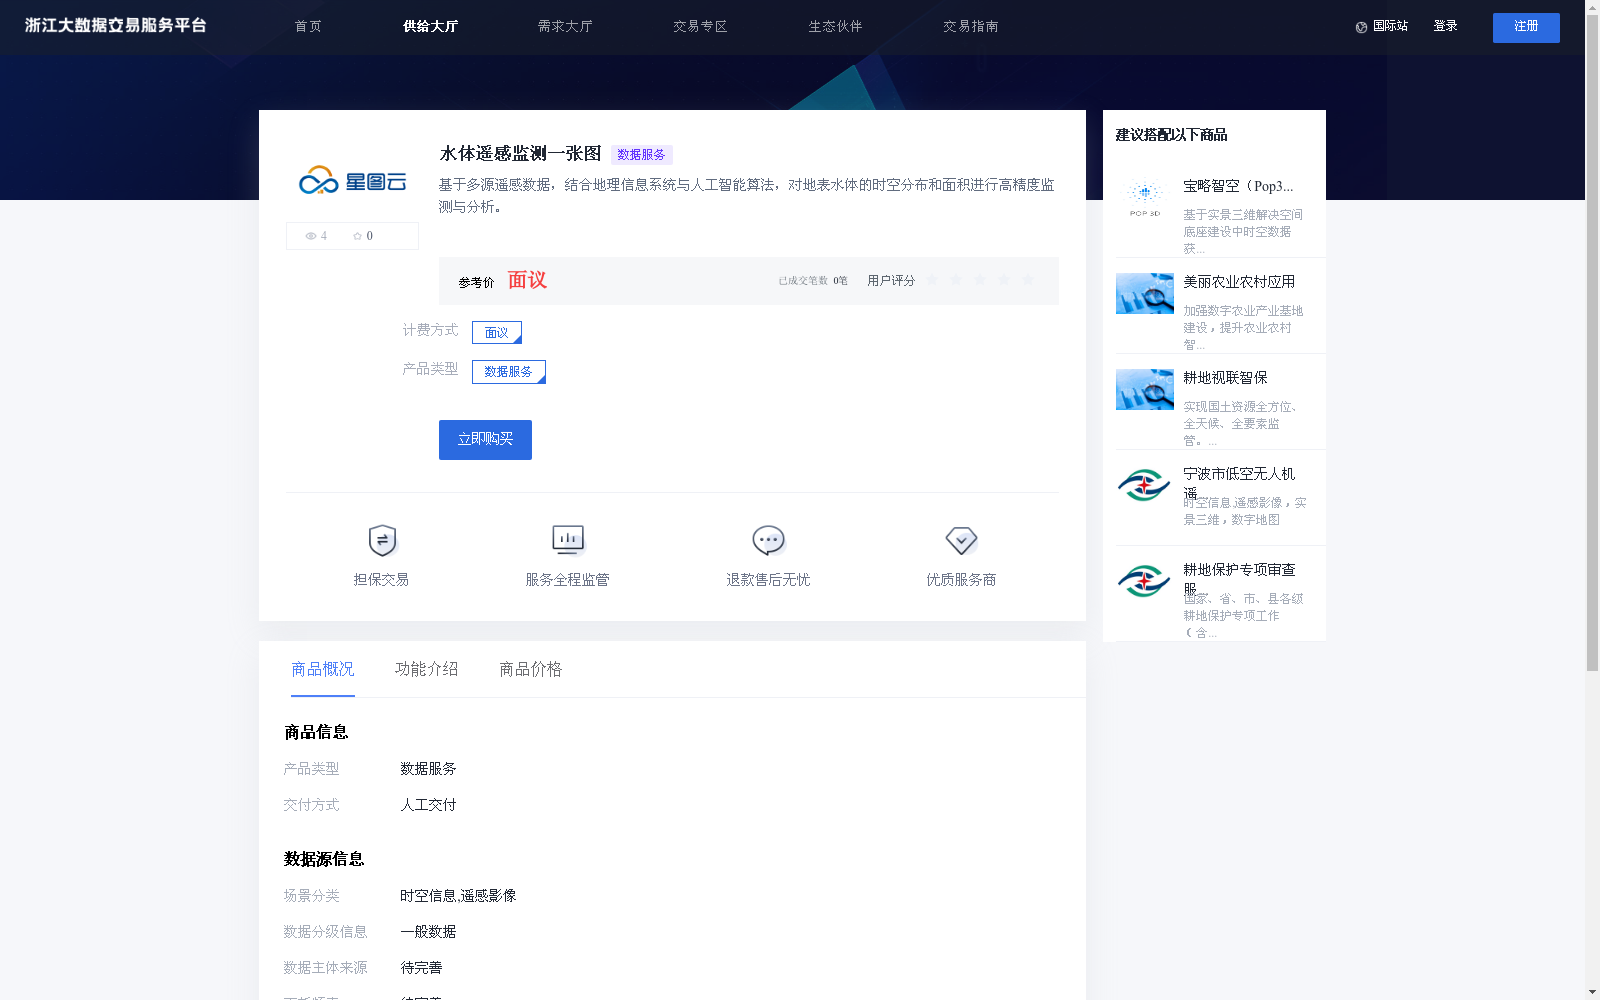The height and width of the screenshot is (1000, 1600).
Task: Open 交易专区 navigation item
Action: click(x=700, y=27)
